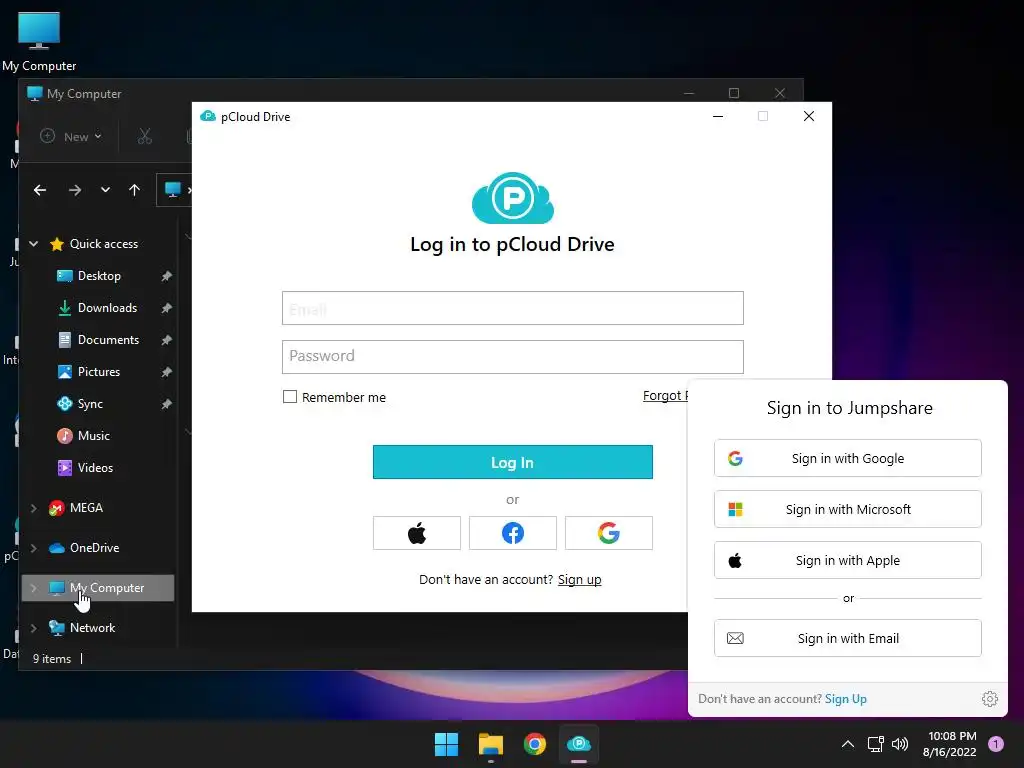Unpin Sync from Quick access
1024x768 pixels.
click(x=167, y=404)
